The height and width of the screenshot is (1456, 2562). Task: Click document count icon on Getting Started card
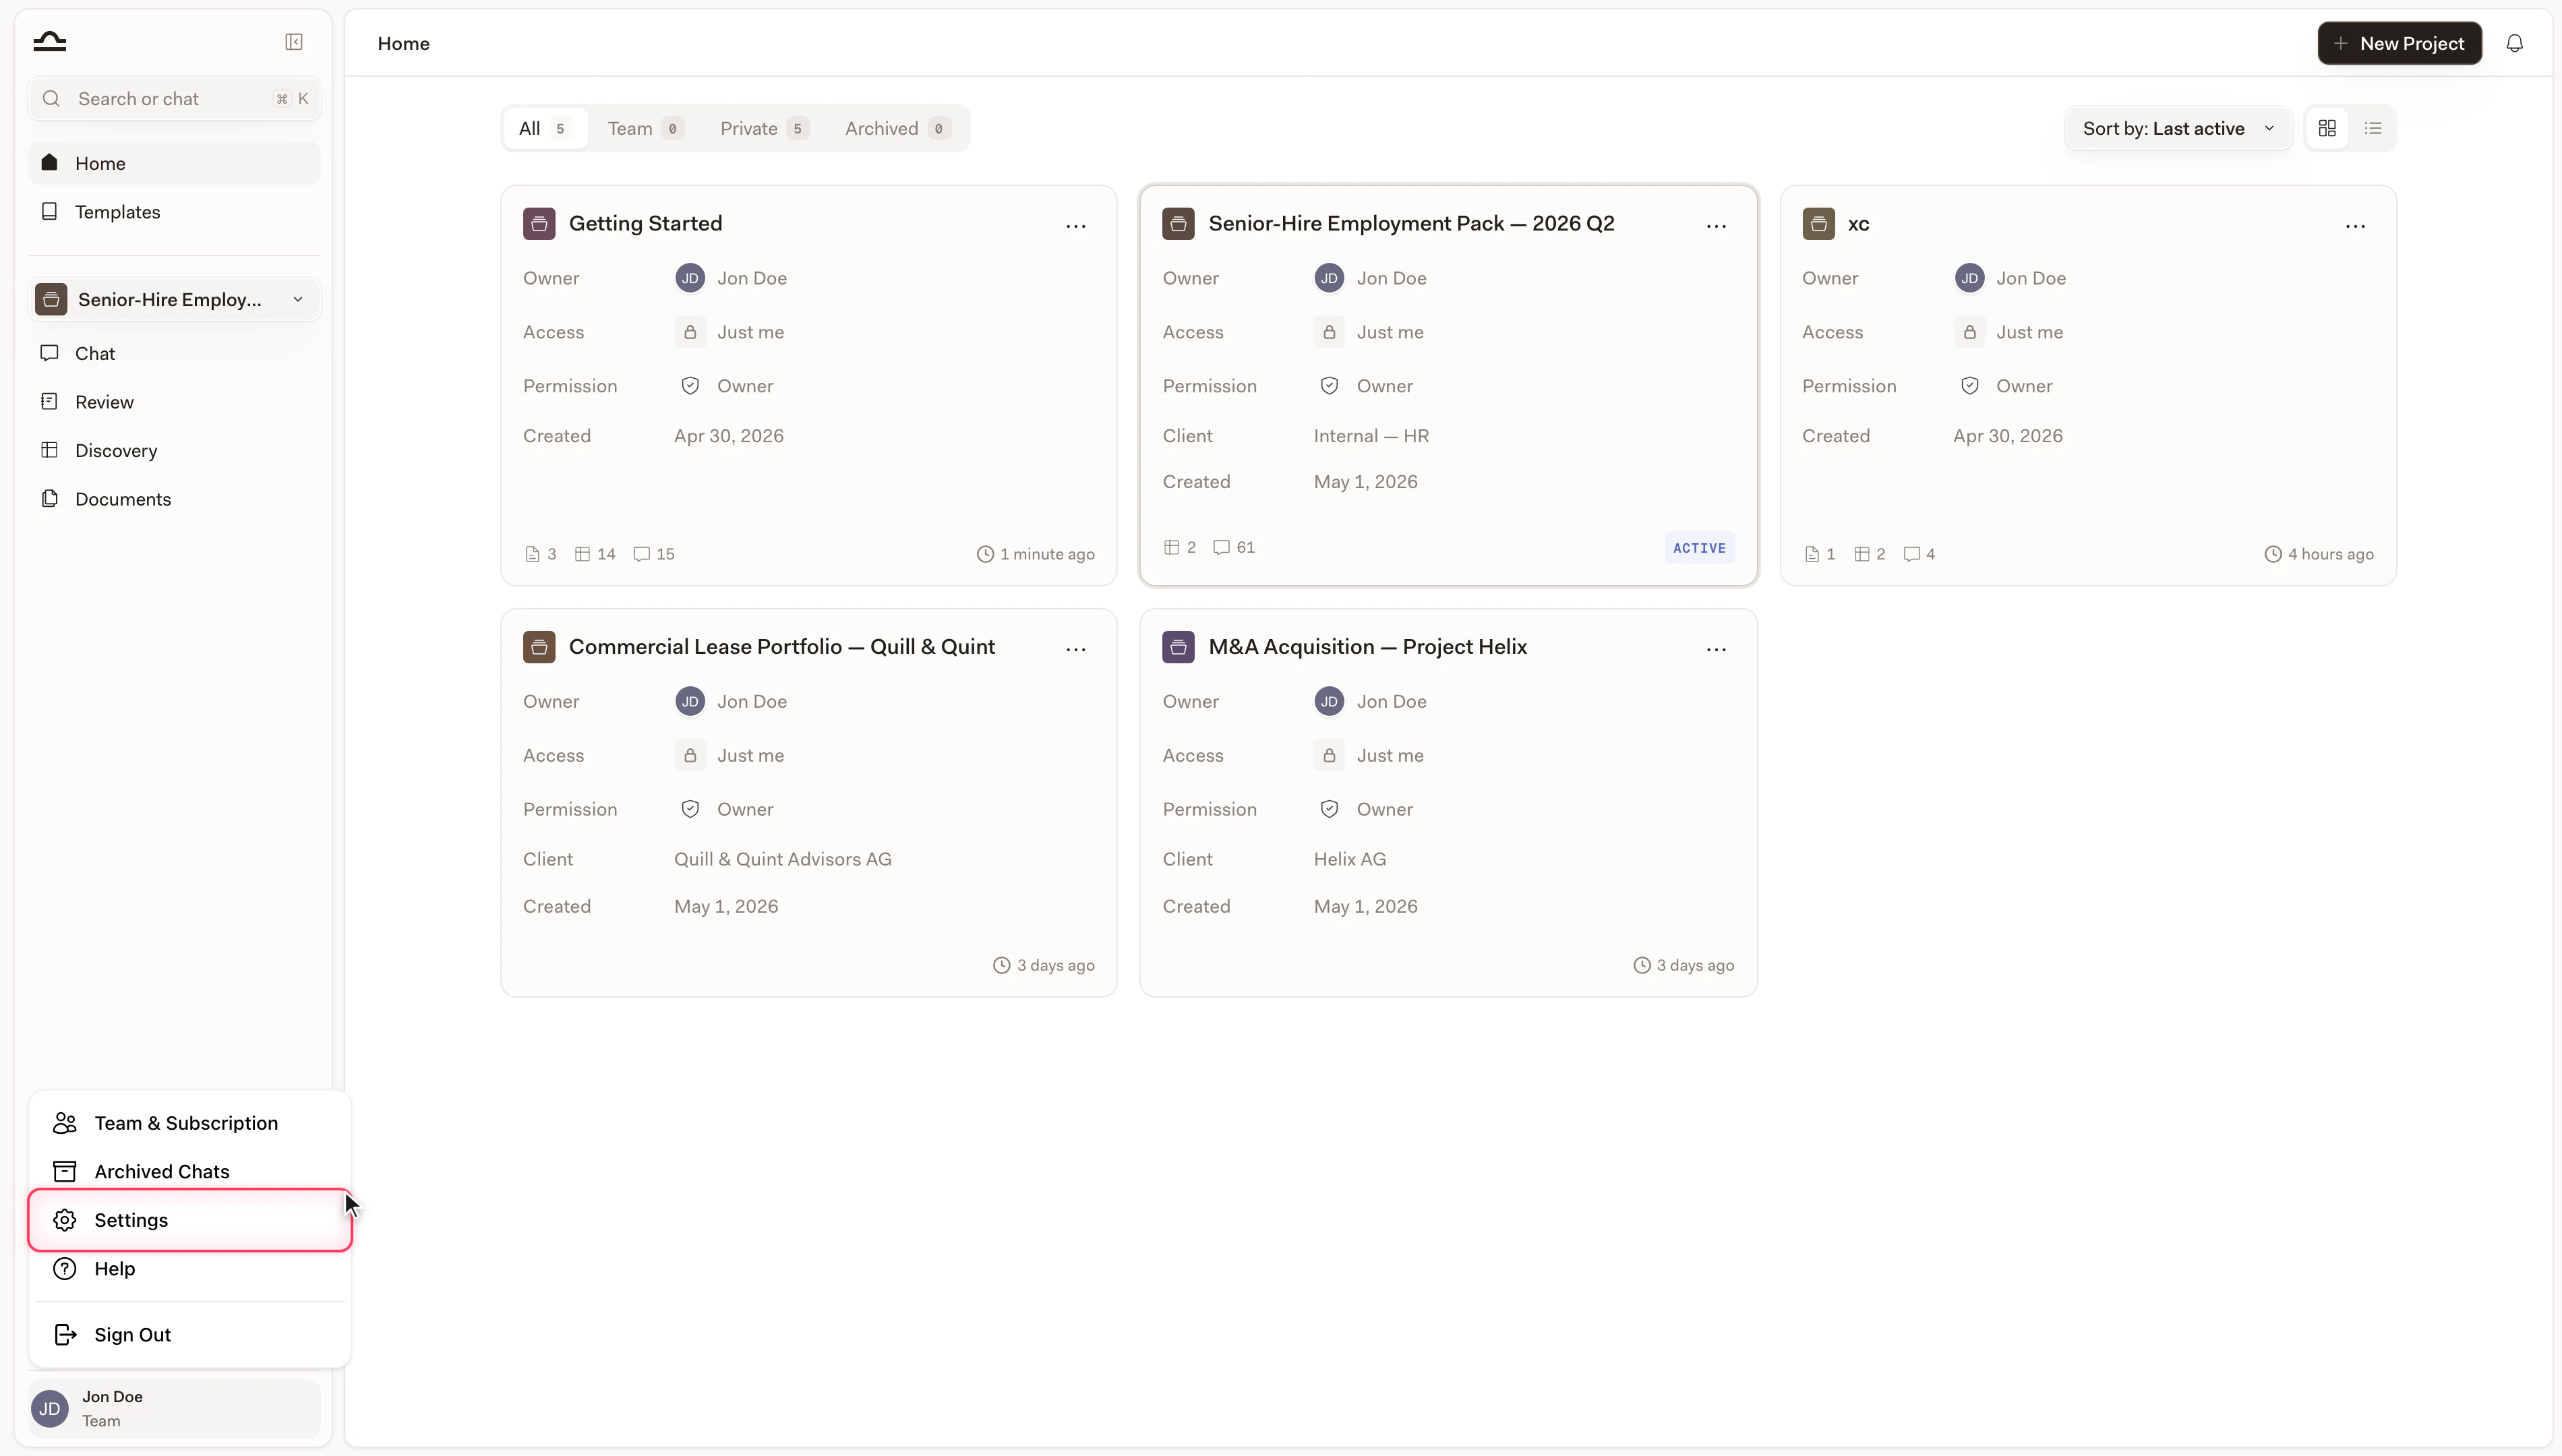tap(532, 554)
